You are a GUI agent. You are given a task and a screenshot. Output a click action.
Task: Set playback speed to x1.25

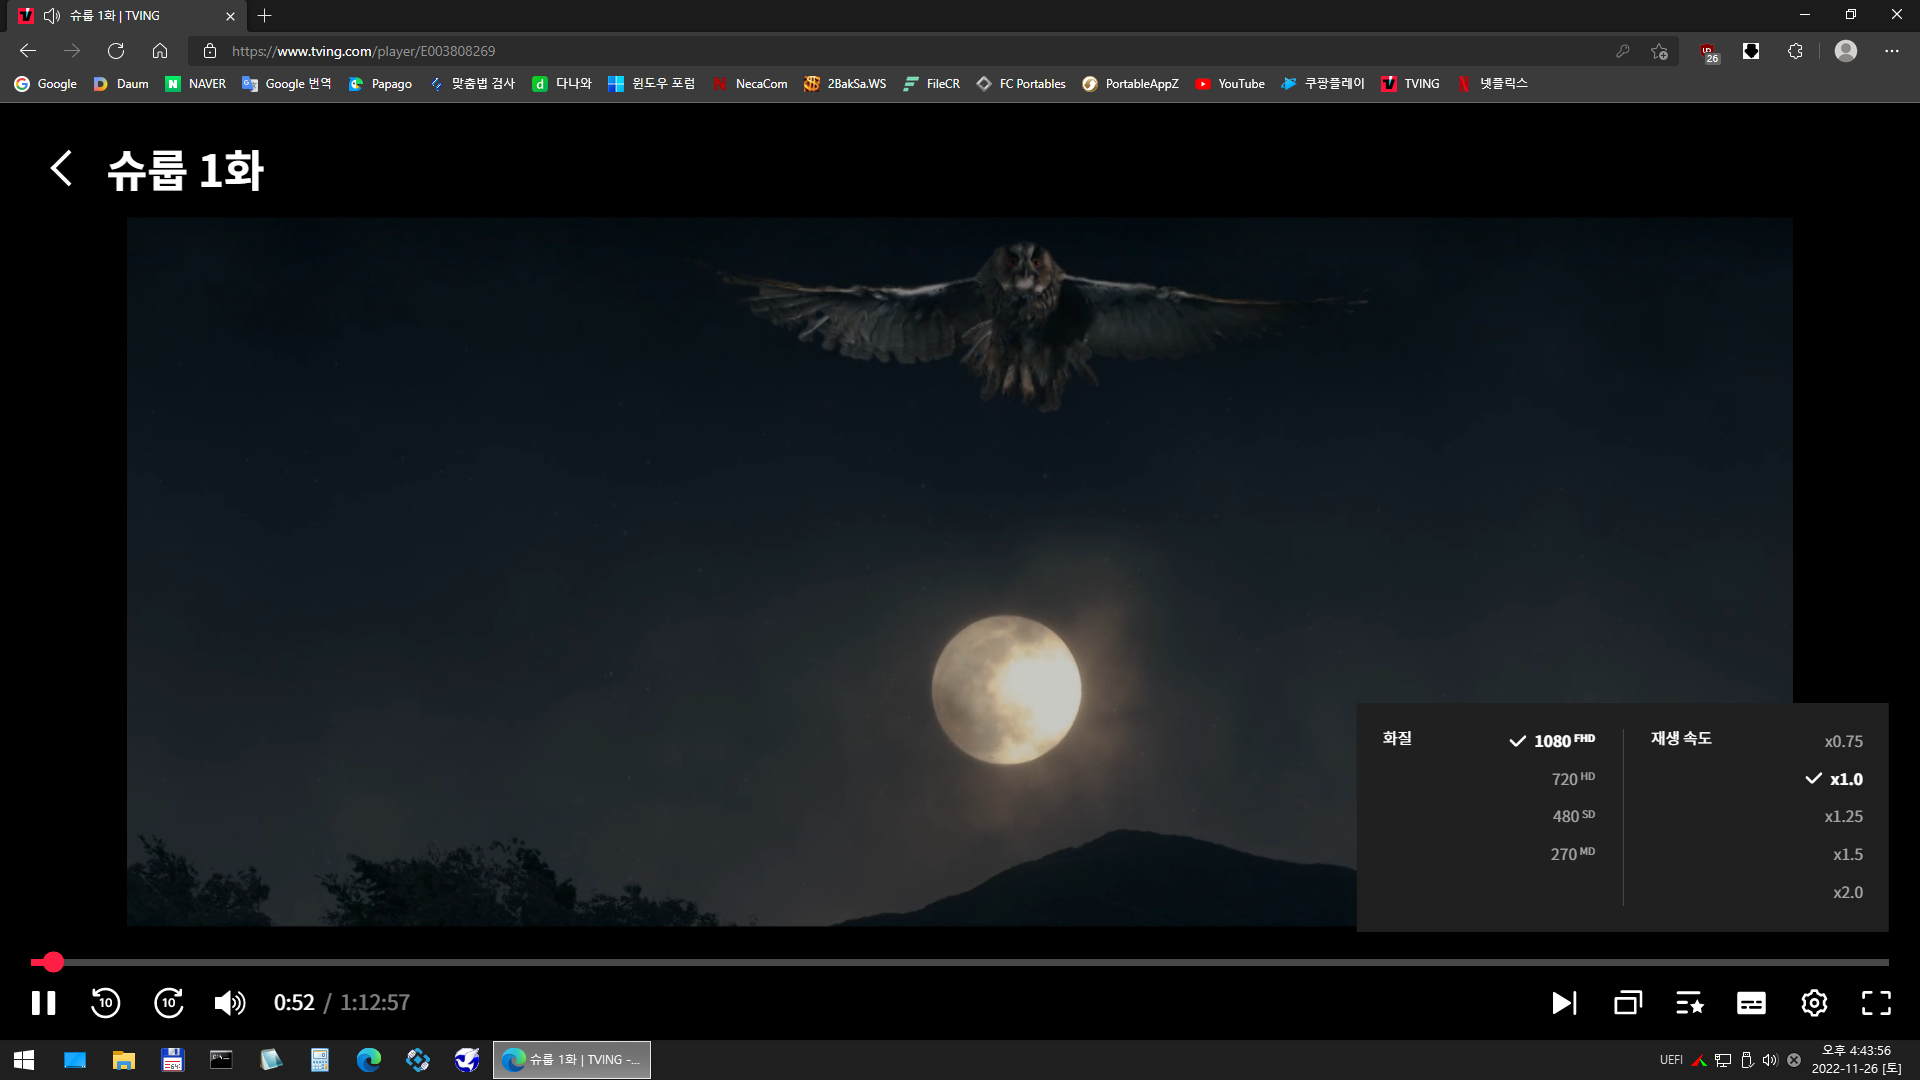point(1843,816)
